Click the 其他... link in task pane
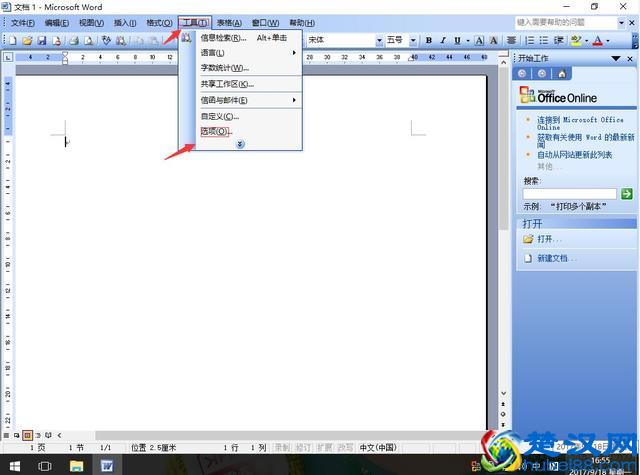This screenshot has width=640, height=475. pyautogui.click(x=548, y=166)
